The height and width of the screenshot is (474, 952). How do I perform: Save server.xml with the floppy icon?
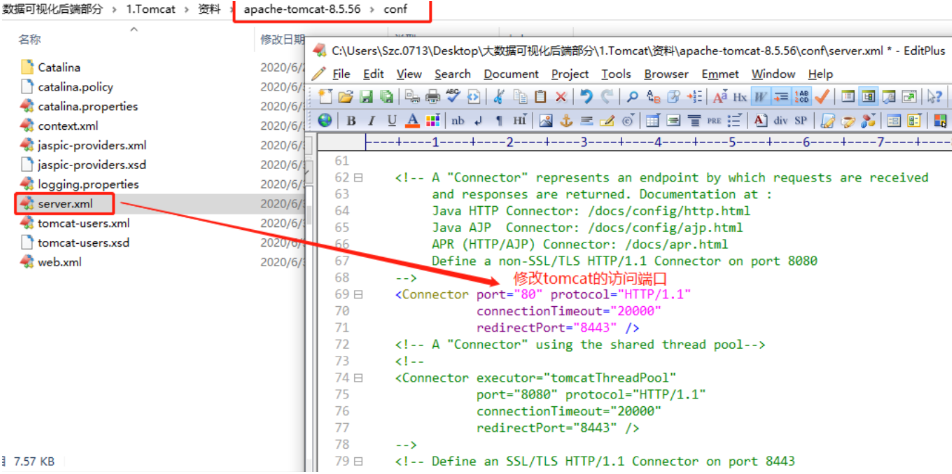[x=366, y=96]
